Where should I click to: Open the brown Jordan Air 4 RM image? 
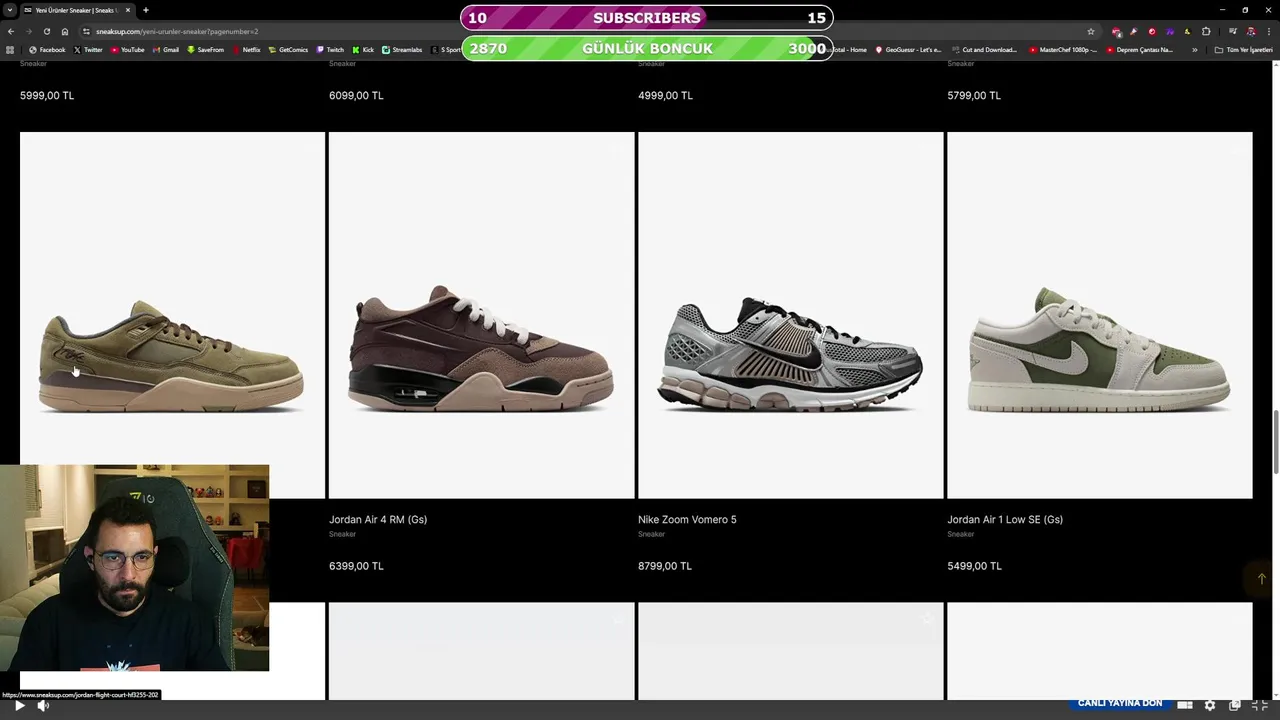481,315
